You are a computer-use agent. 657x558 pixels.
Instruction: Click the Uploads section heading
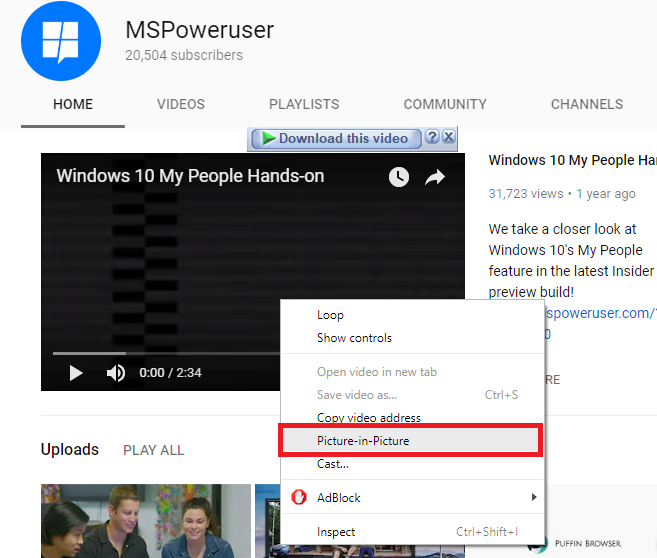coord(70,450)
